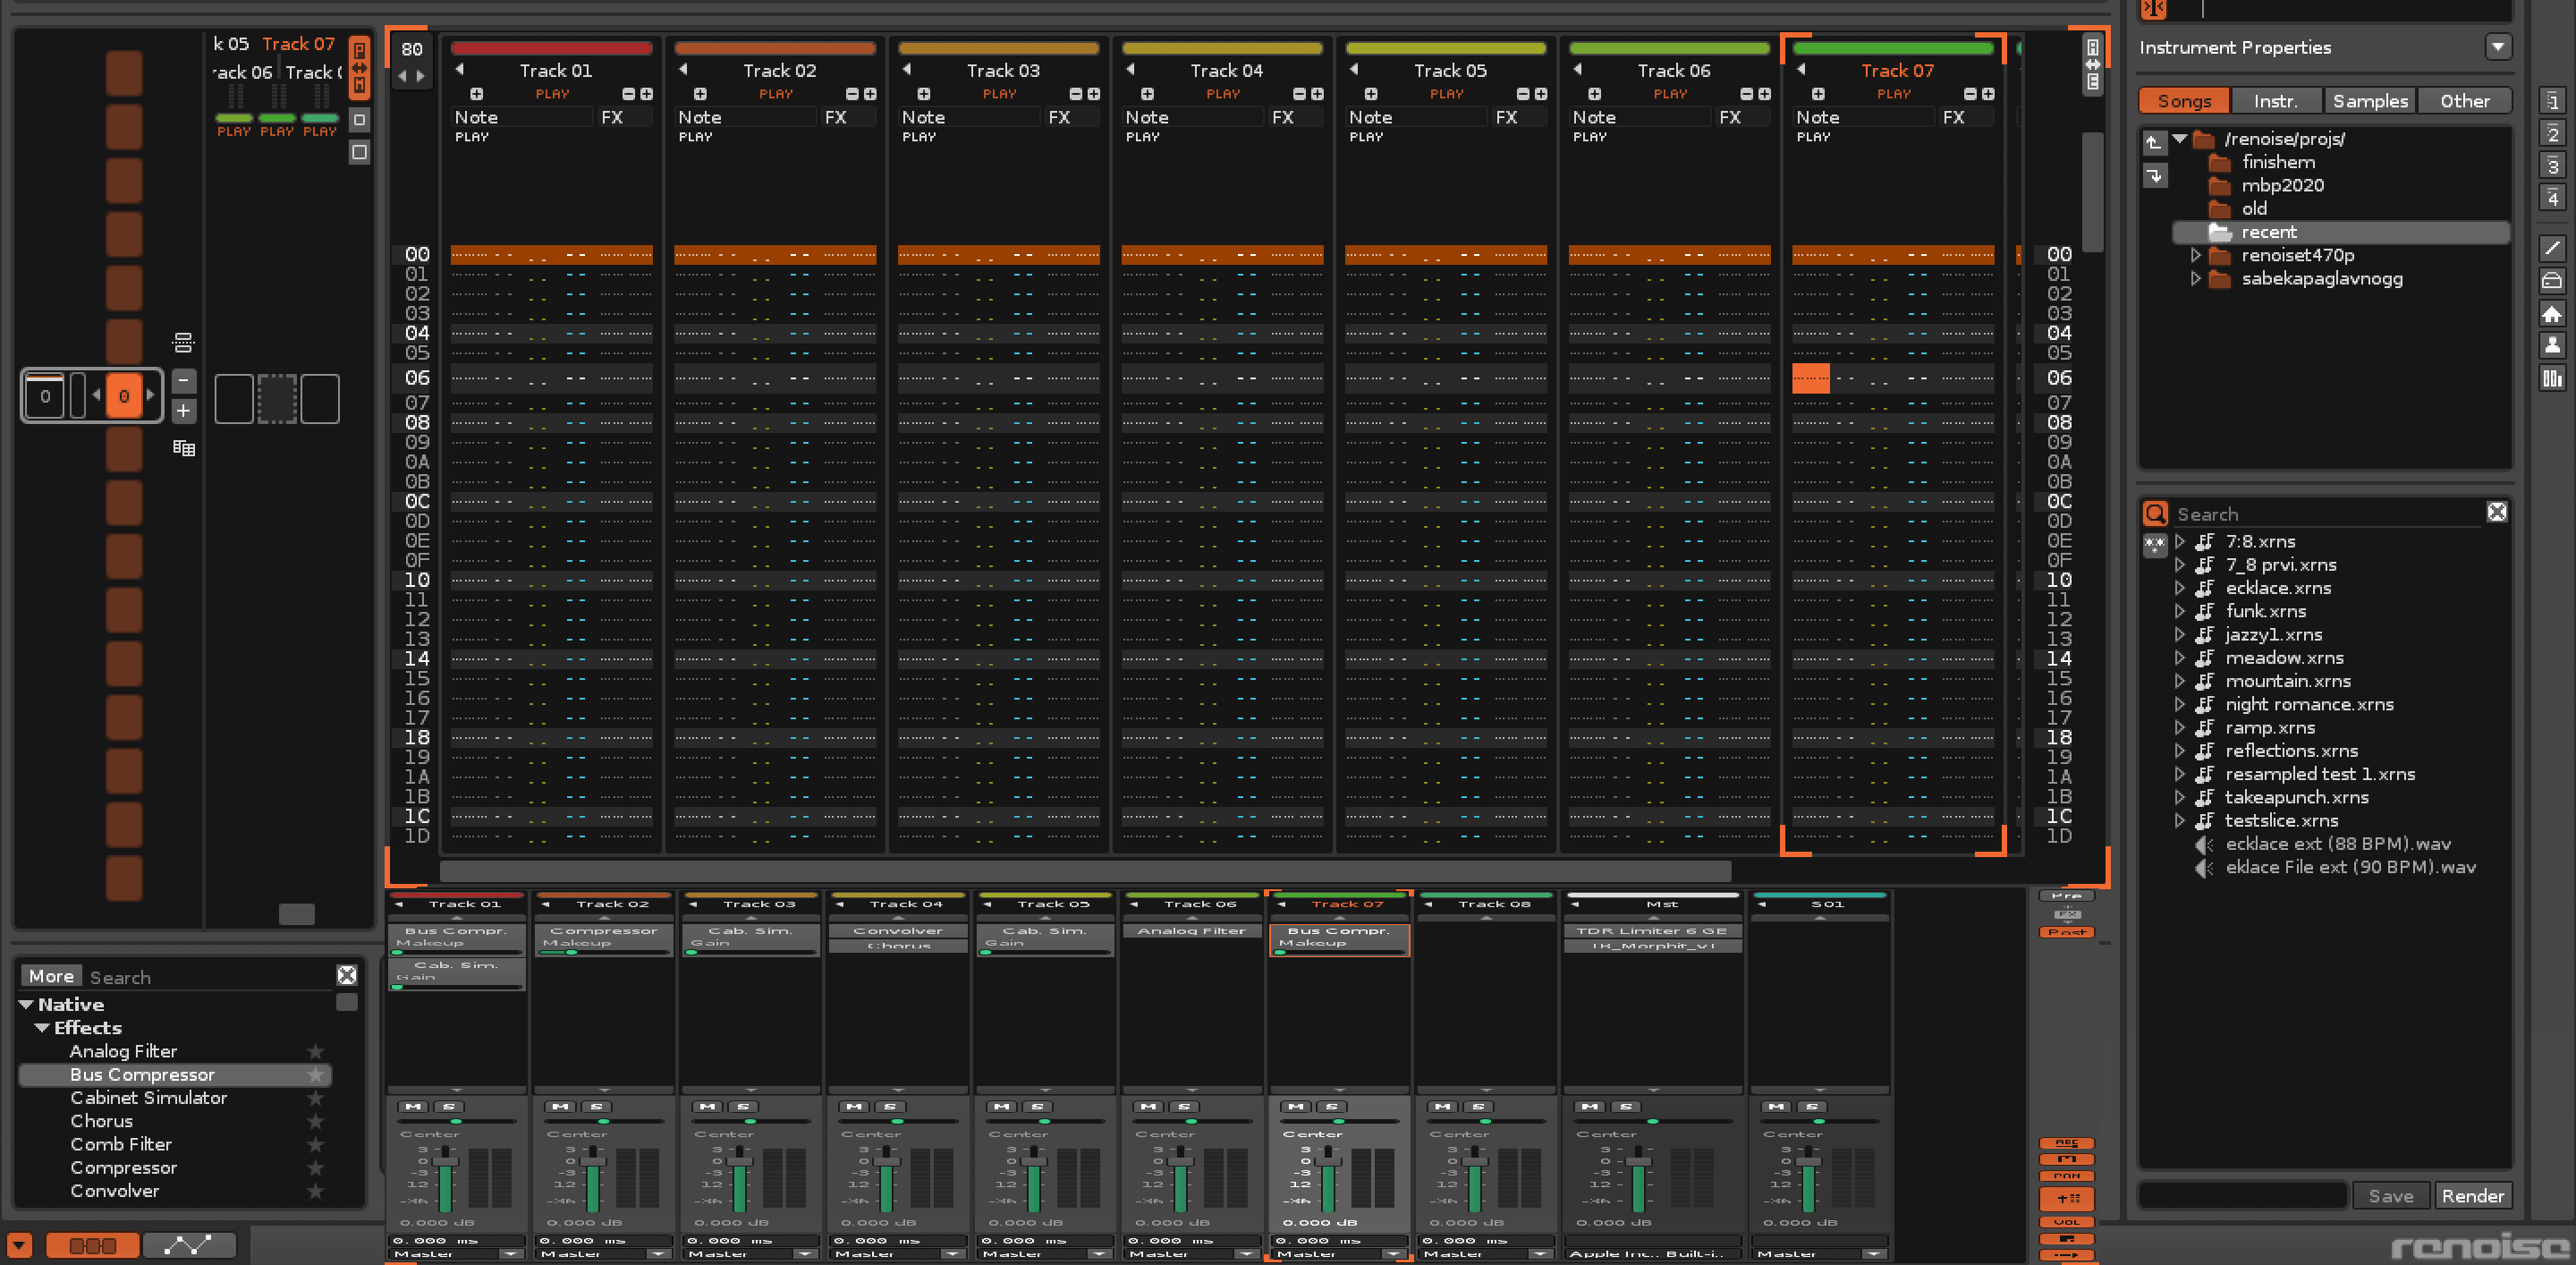The width and height of the screenshot is (2576, 1265).
Task: Click the file search magnifier icon
Action: [2155, 514]
